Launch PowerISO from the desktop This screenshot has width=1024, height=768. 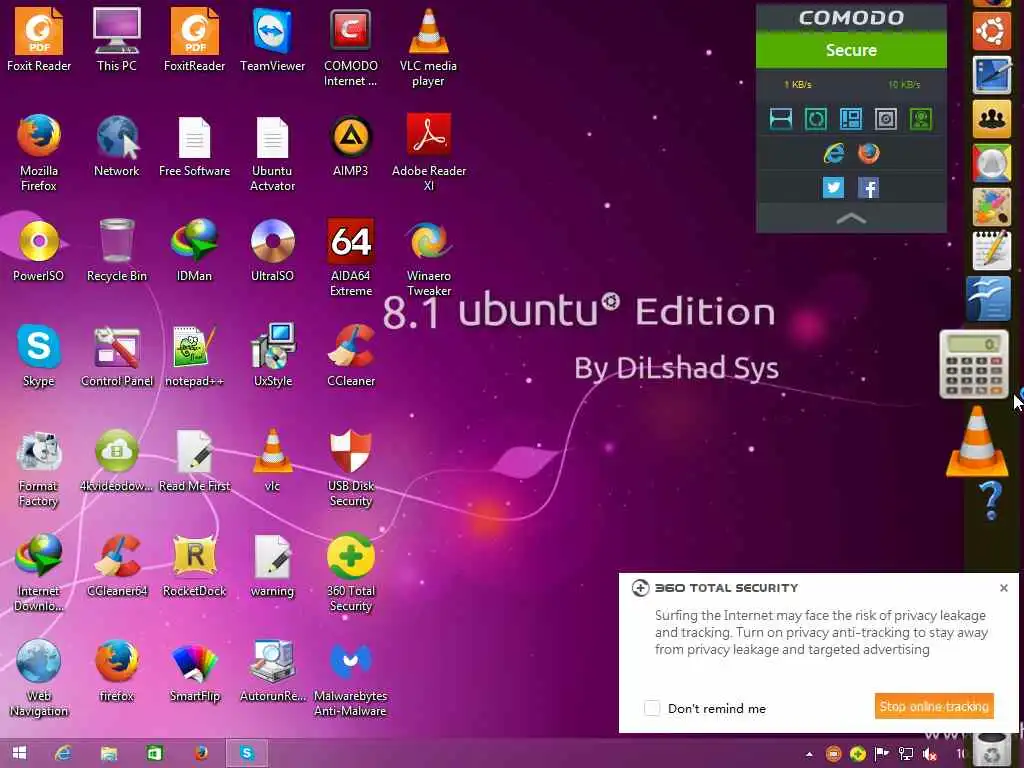click(x=39, y=249)
